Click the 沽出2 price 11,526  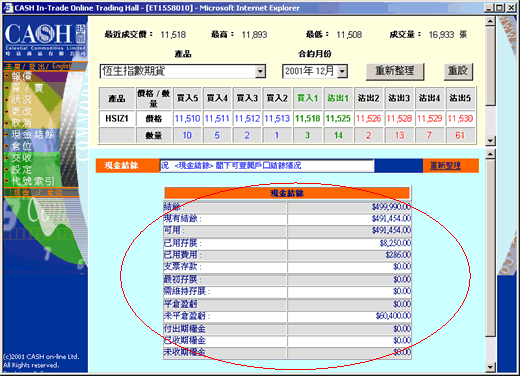[368, 118]
